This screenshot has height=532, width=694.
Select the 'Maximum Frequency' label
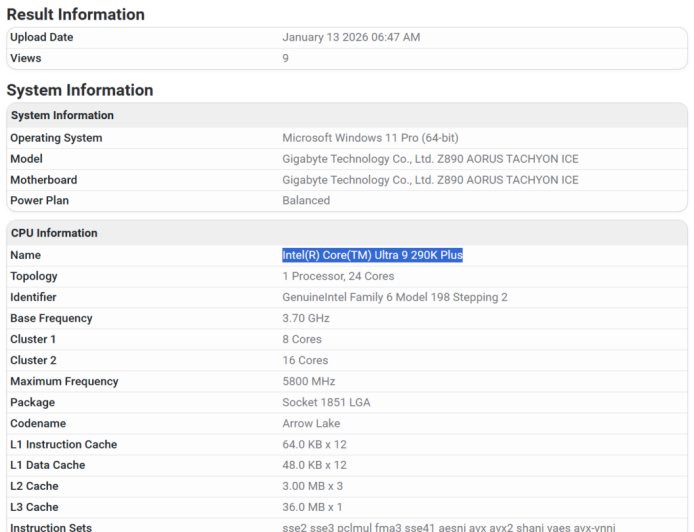click(64, 382)
